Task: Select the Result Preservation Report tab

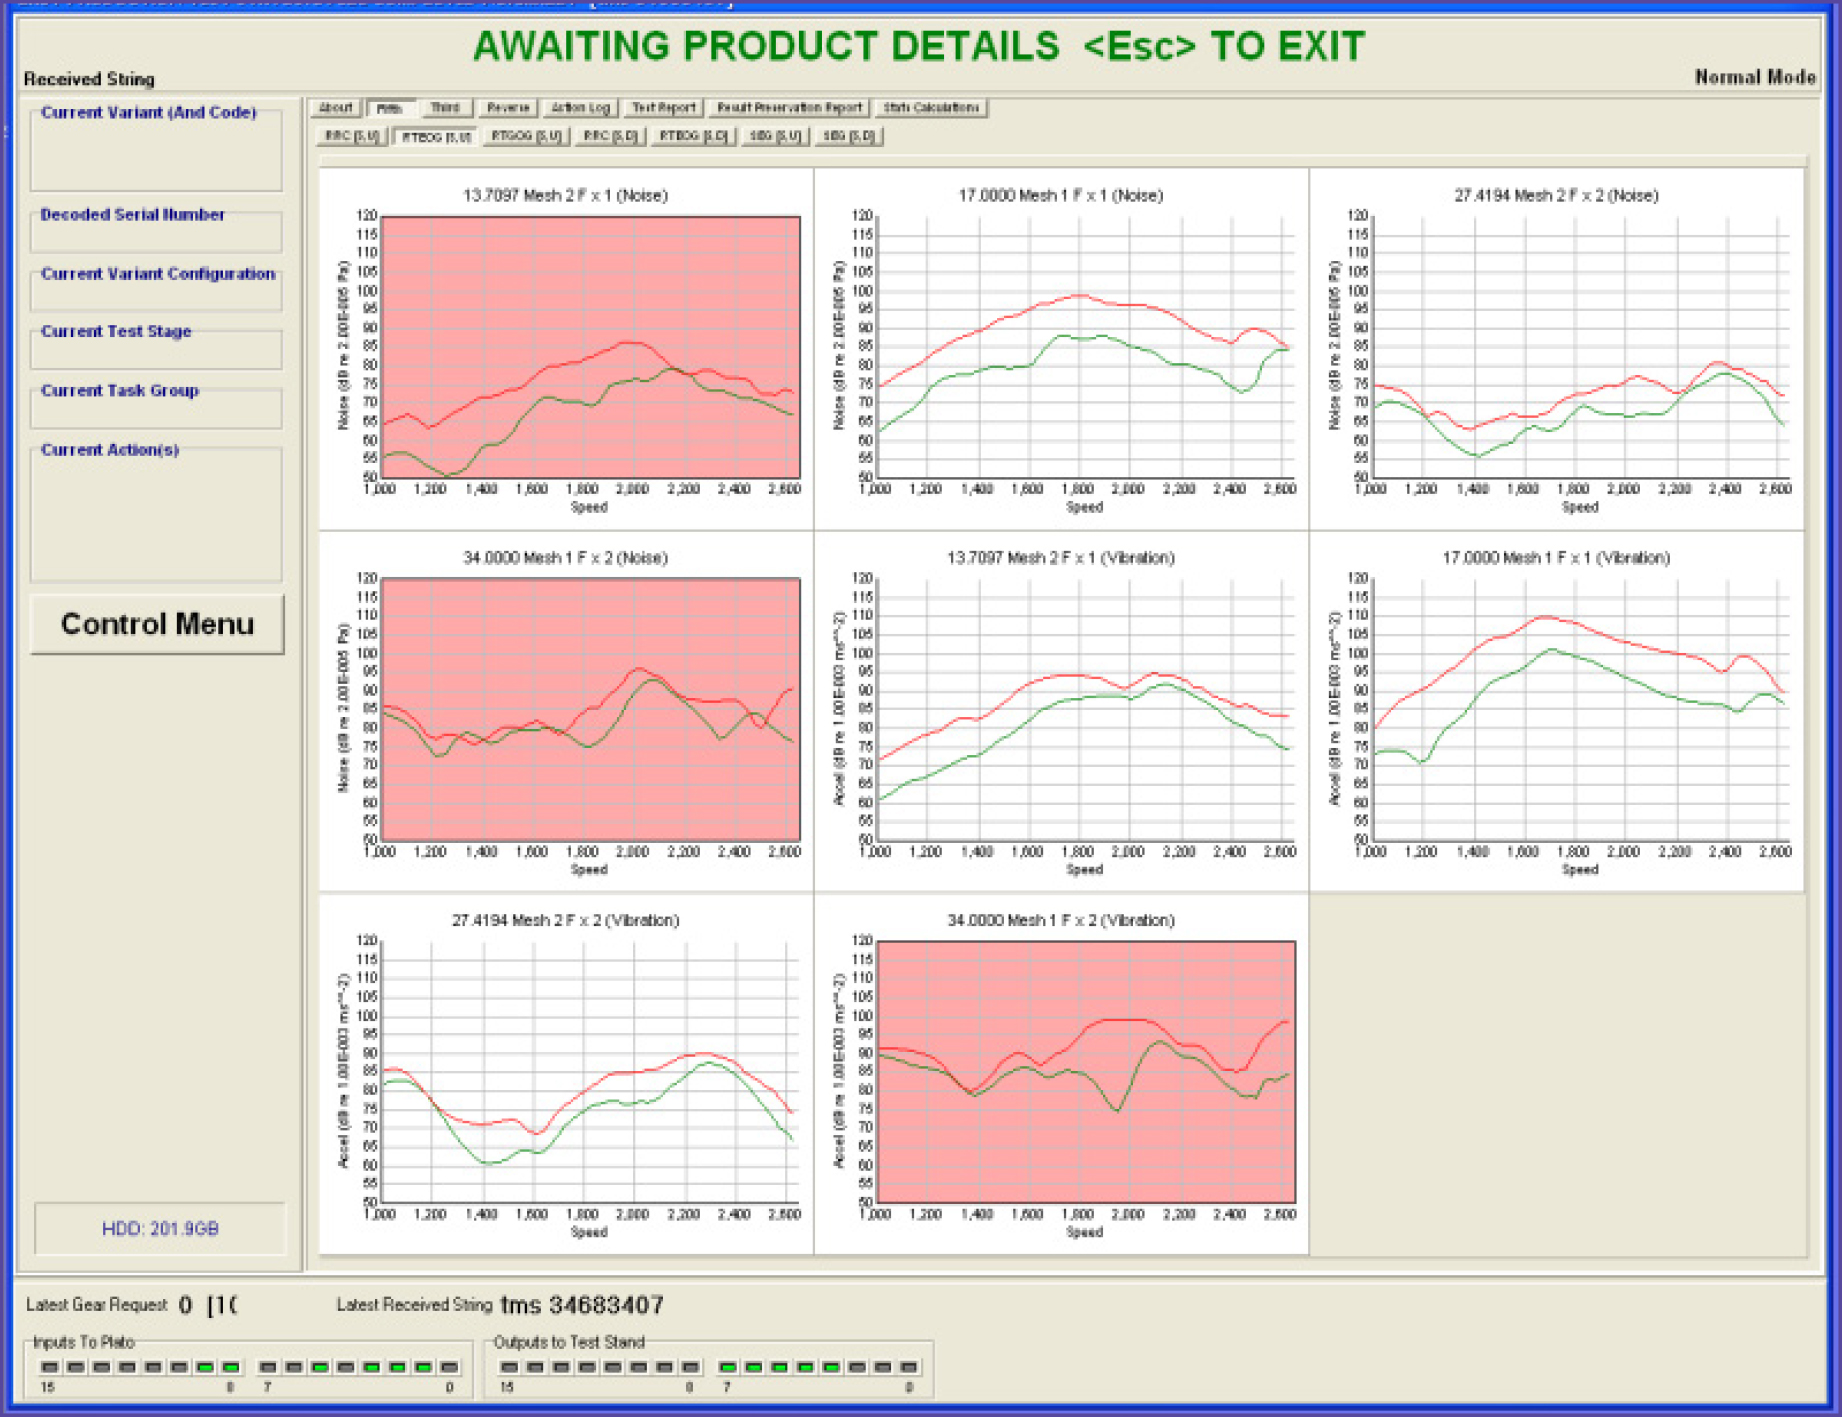Action: 789,108
